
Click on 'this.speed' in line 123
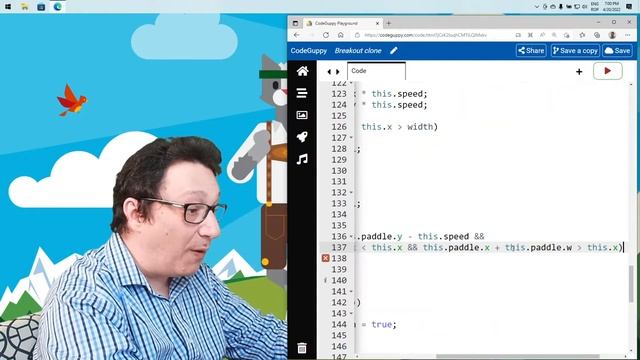click(x=397, y=94)
